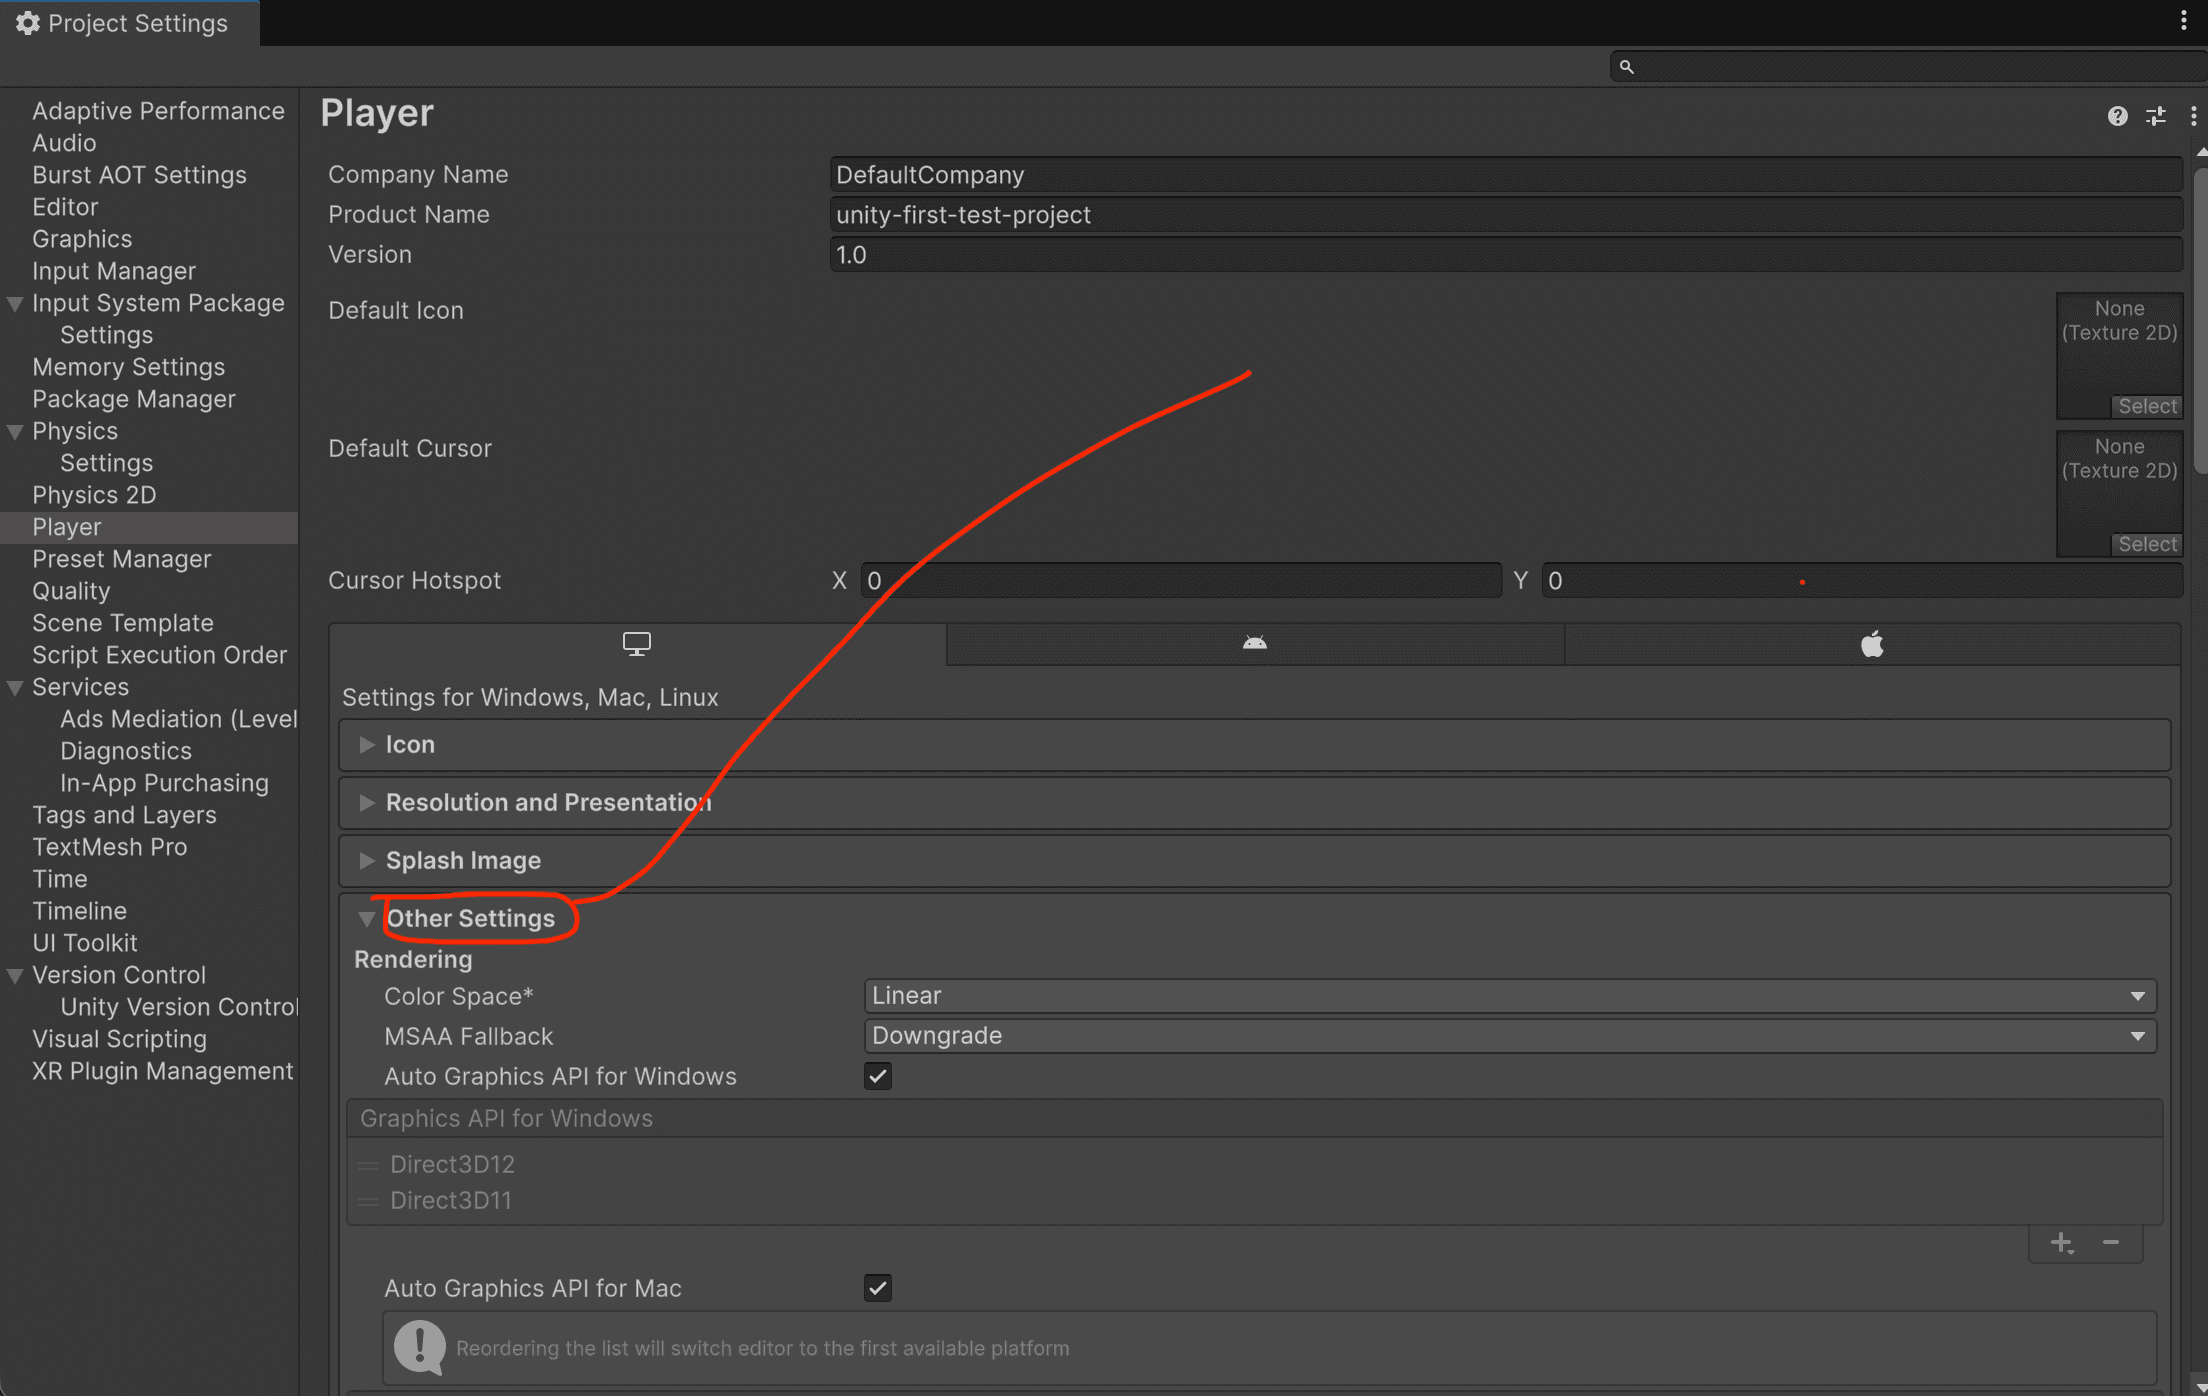
Task: Expand the Icon section
Action: 1255,745
